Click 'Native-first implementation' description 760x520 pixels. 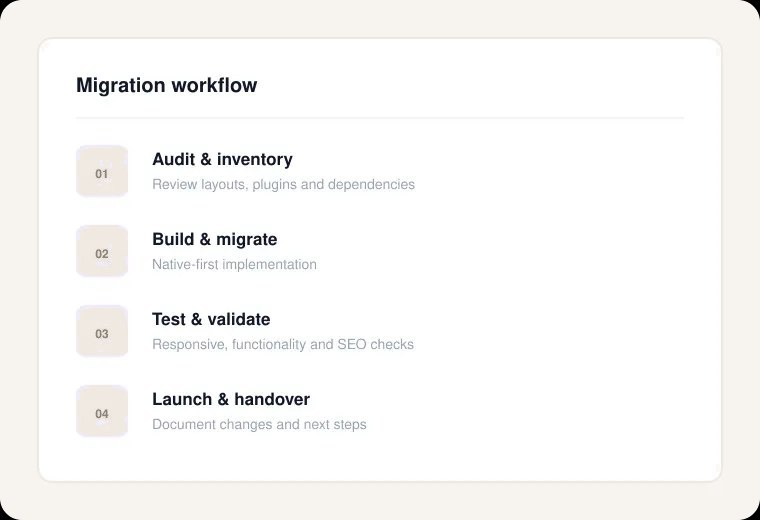tap(235, 265)
